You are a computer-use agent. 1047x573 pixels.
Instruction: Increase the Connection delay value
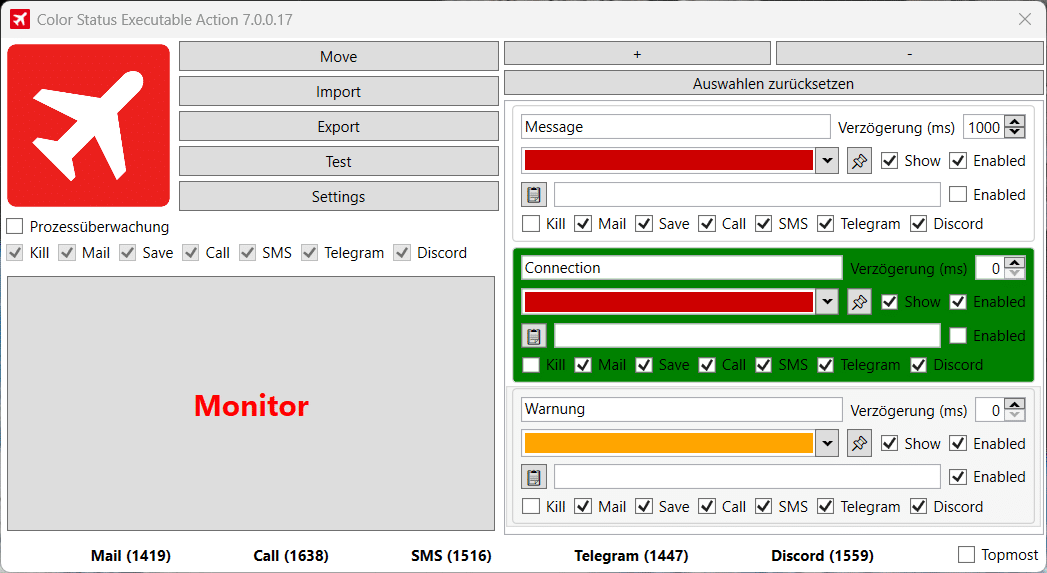pyautogui.click(x=1015, y=262)
